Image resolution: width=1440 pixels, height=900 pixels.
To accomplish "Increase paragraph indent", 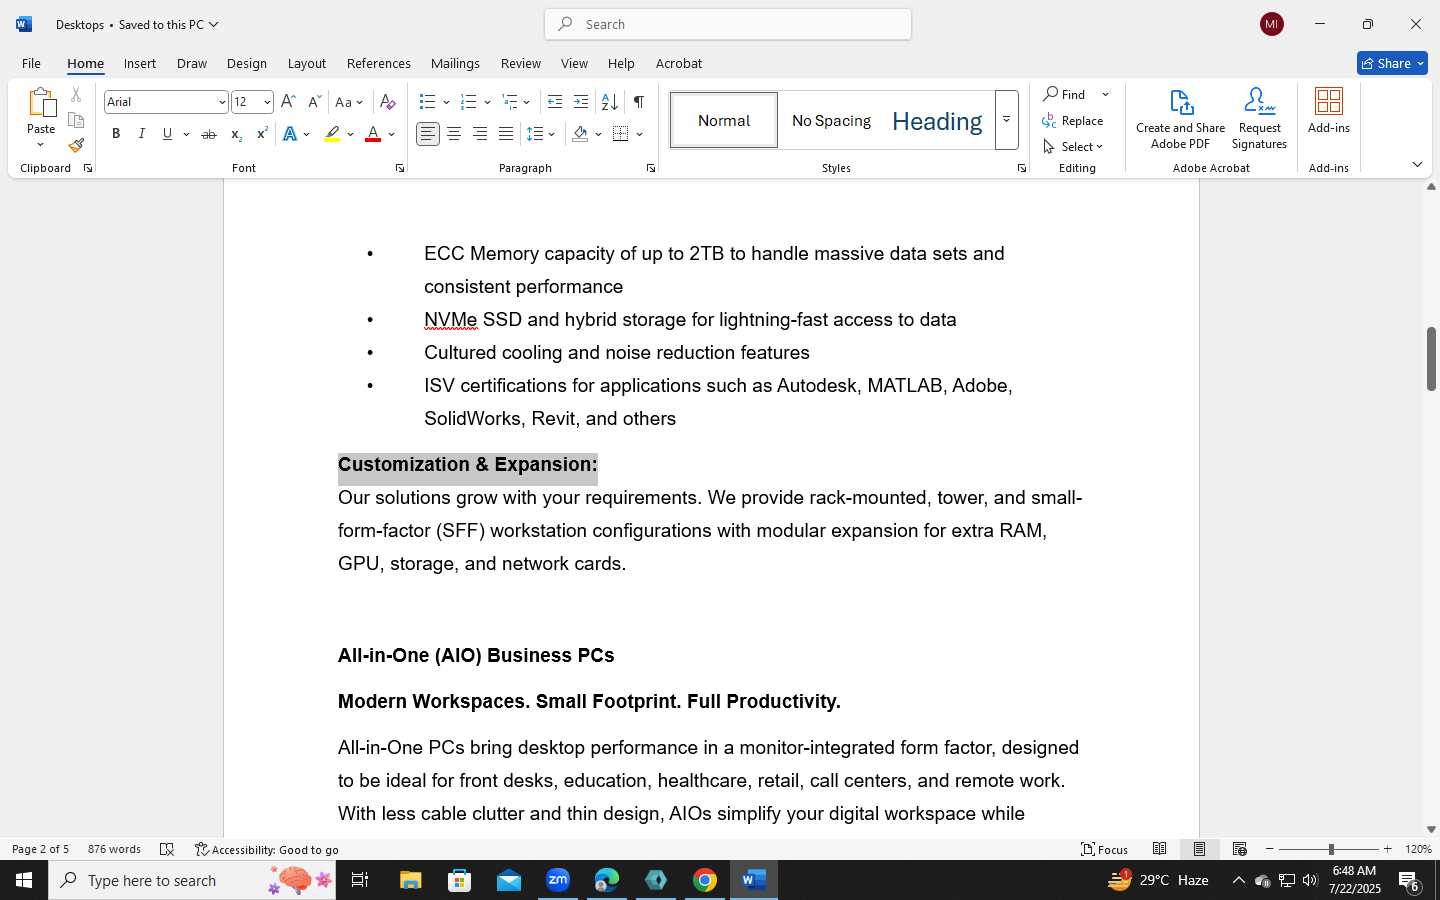I will pyautogui.click(x=581, y=102).
